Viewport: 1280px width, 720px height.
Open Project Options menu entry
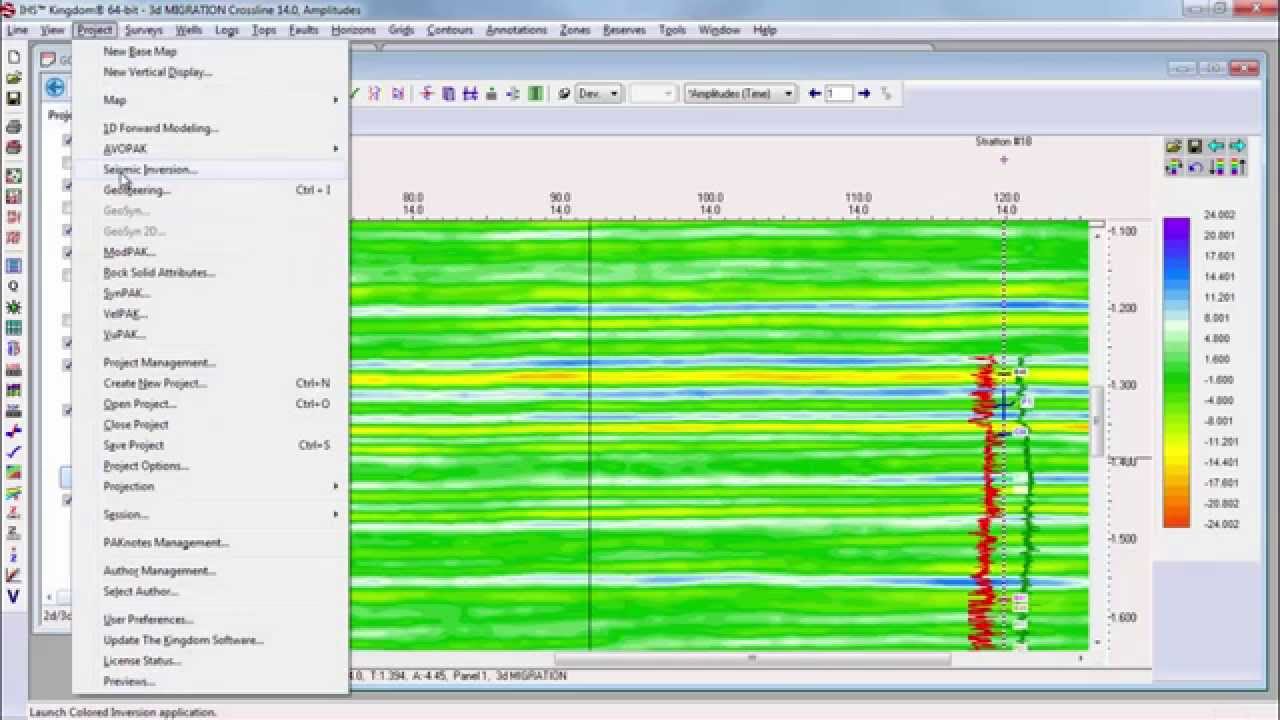point(145,466)
